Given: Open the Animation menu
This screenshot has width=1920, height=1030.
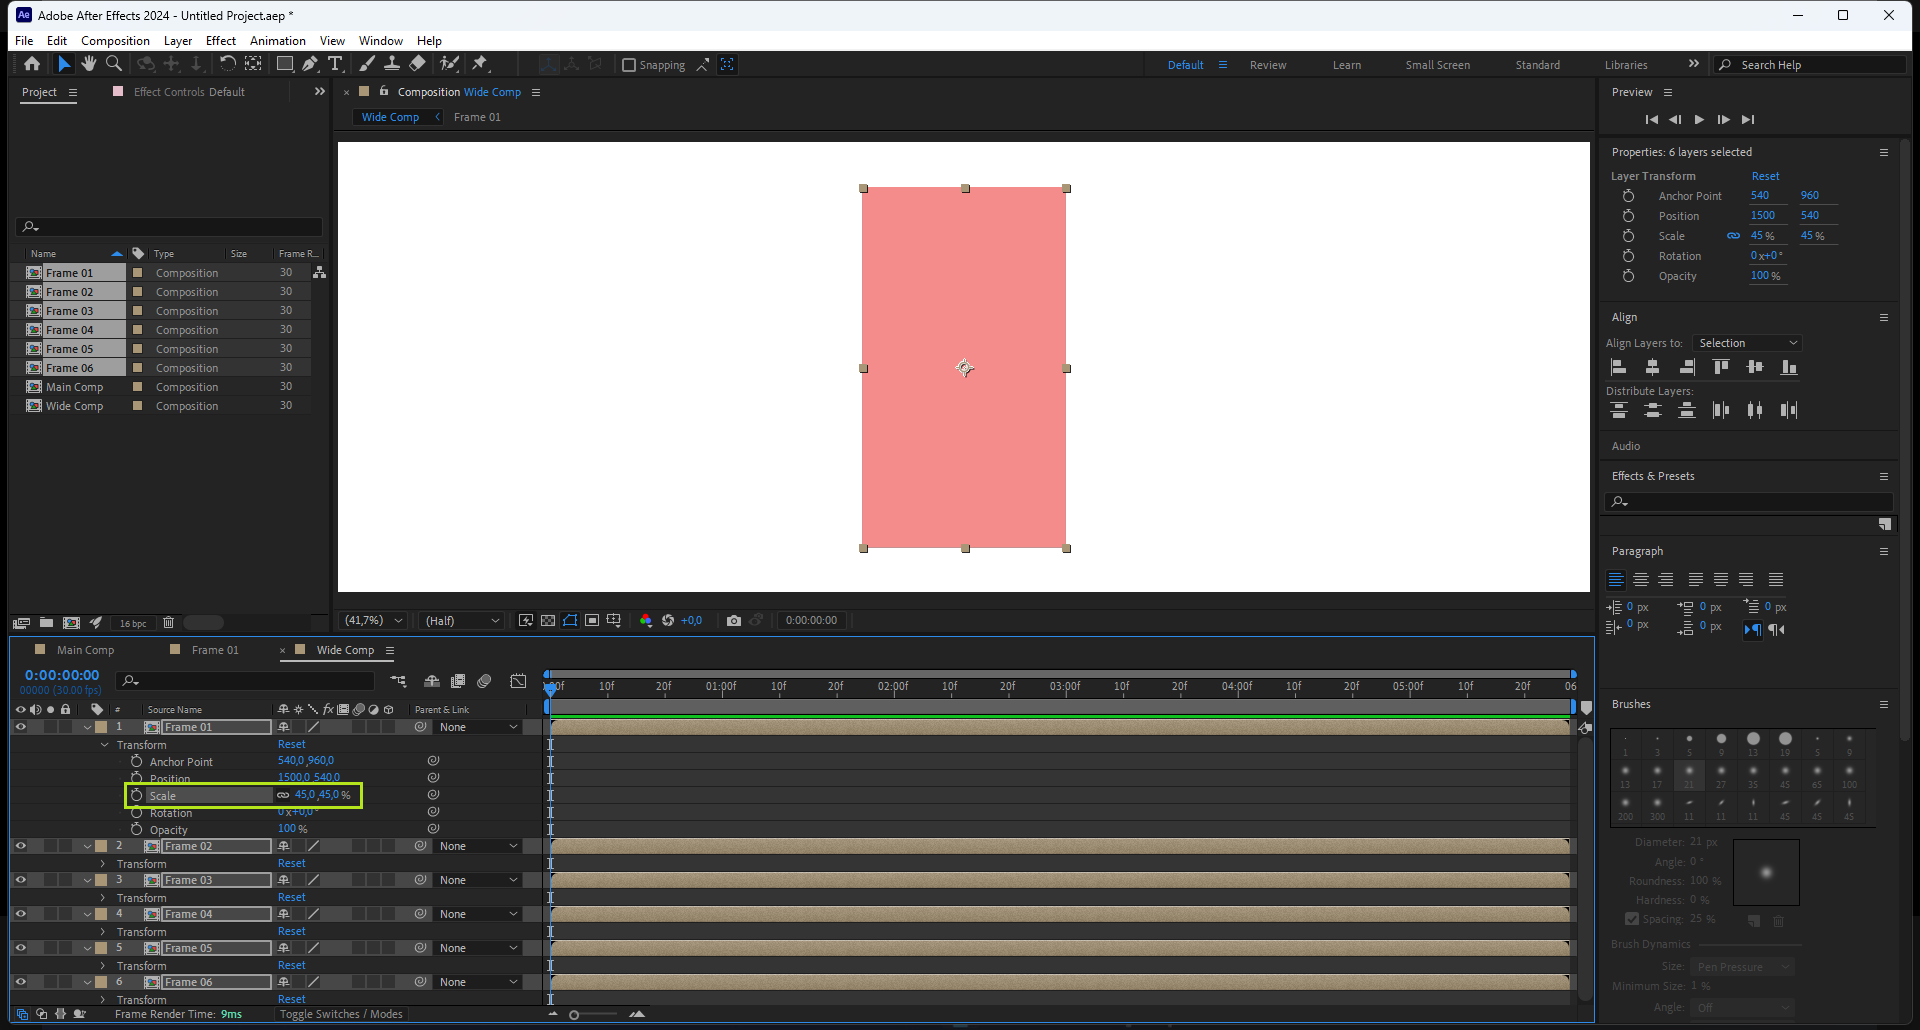Looking at the screenshot, I should point(277,41).
